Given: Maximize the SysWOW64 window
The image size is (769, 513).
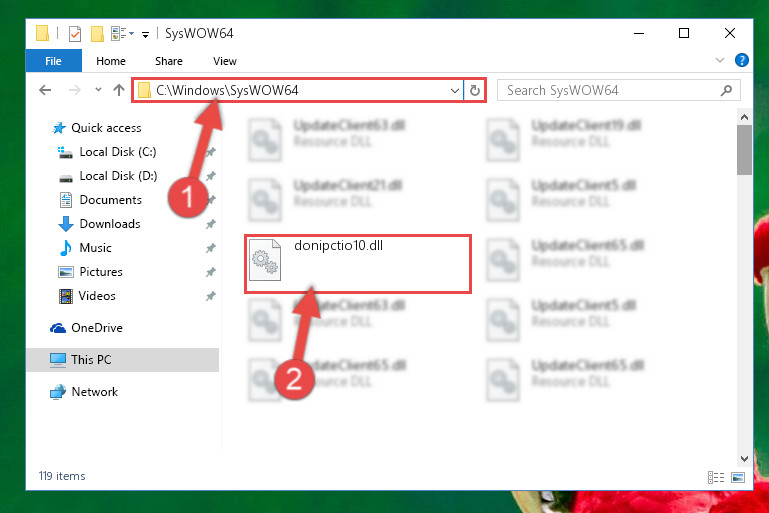Looking at the screenshot, I should (x=684, y=33).
